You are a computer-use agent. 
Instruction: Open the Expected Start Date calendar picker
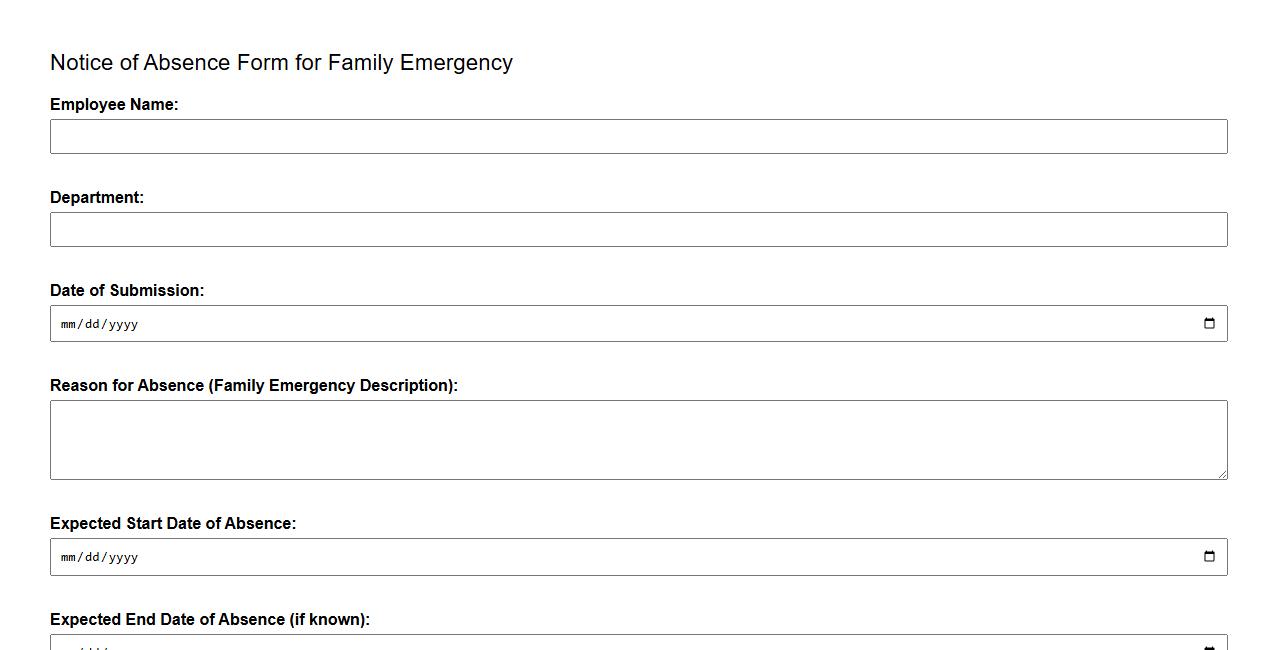(x=1209, y=556)
